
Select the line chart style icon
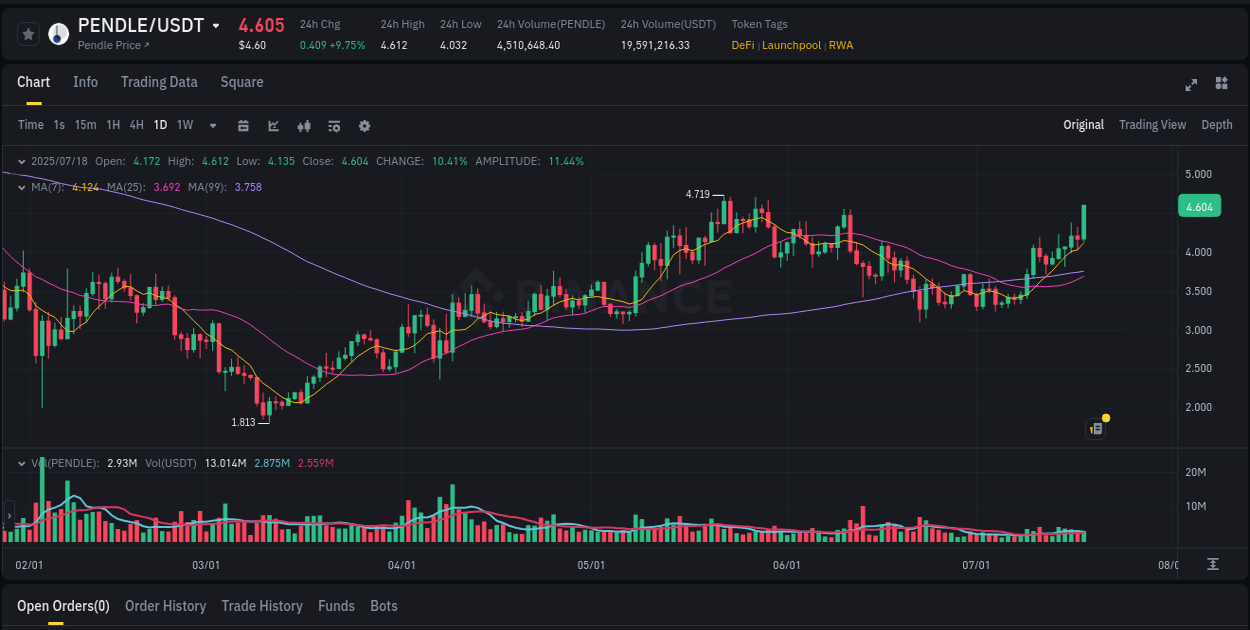coord(272,126)
